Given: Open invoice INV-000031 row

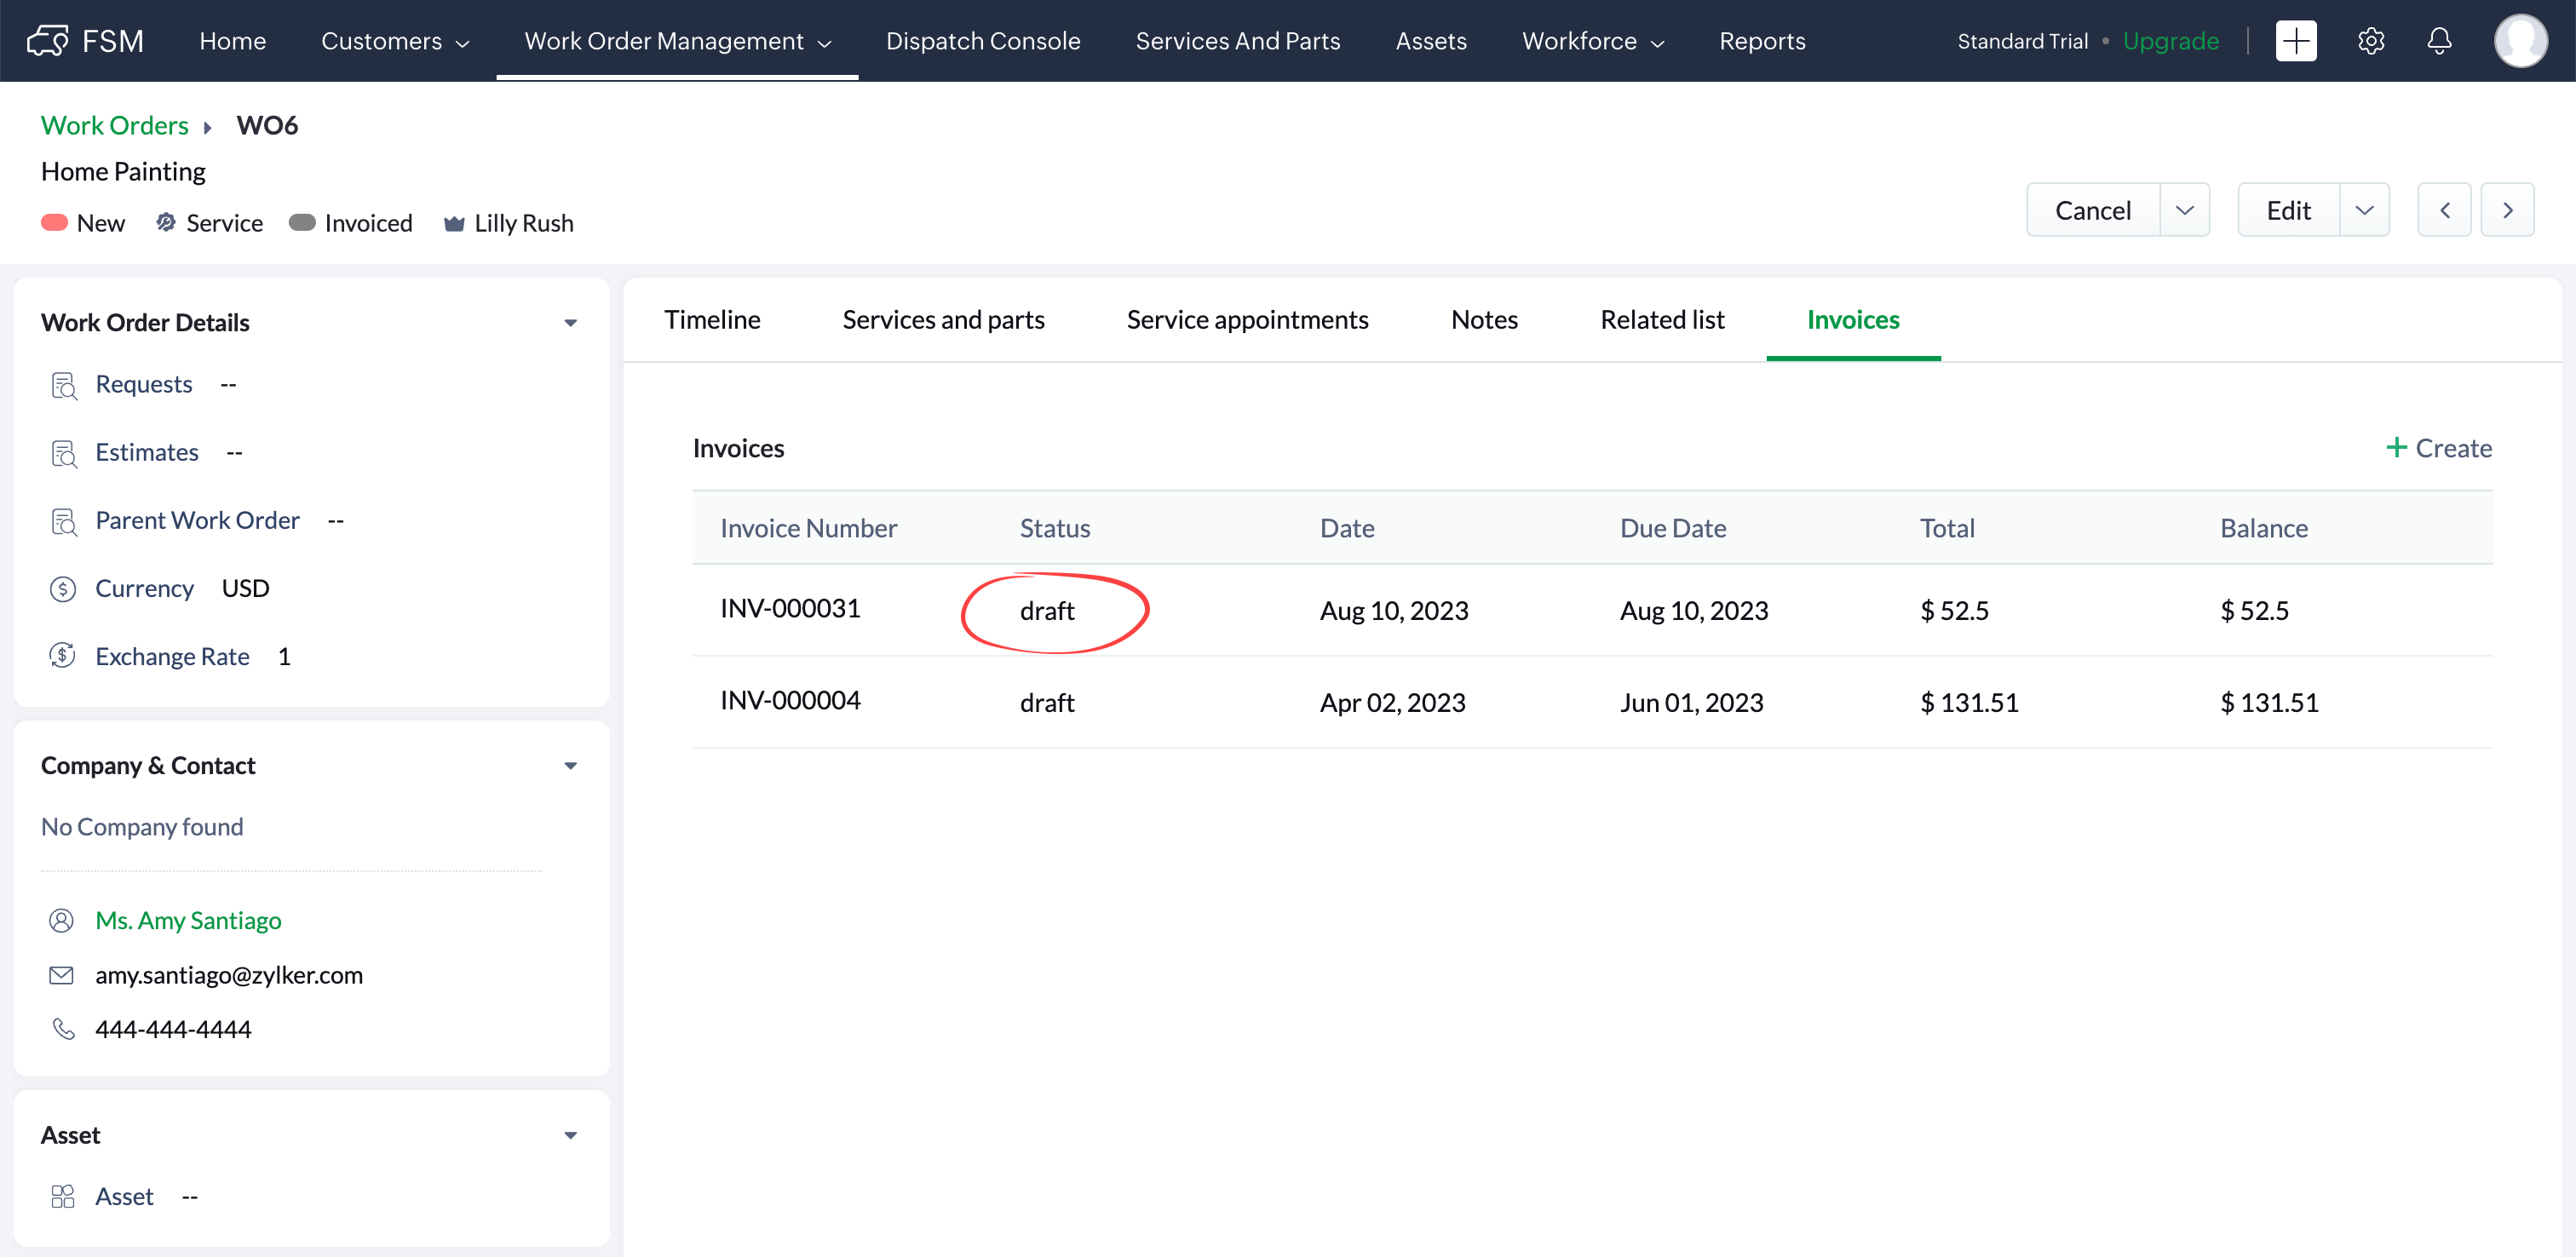Looking at the screenshot, I should point(790,609).
